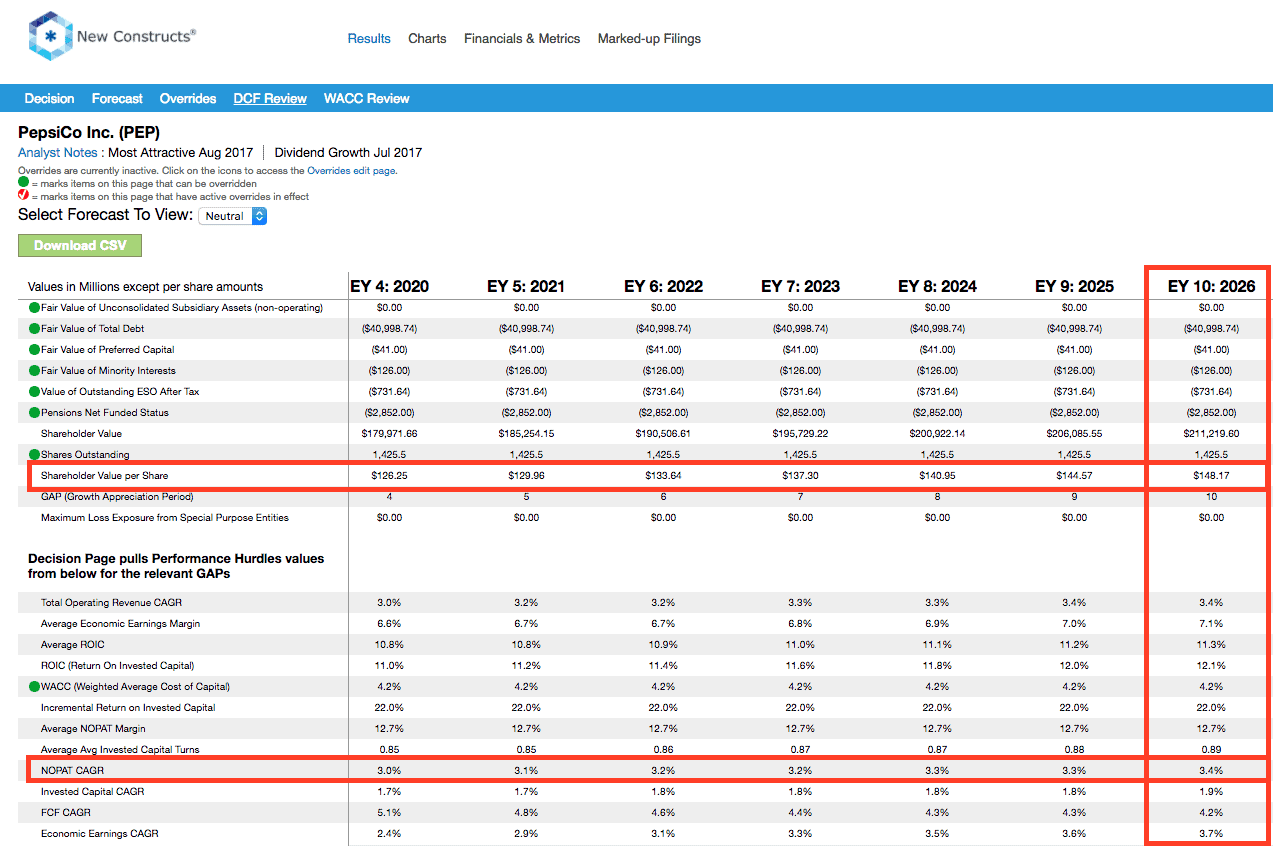Open the Charts top navigation tab

[x=427, y=38]
